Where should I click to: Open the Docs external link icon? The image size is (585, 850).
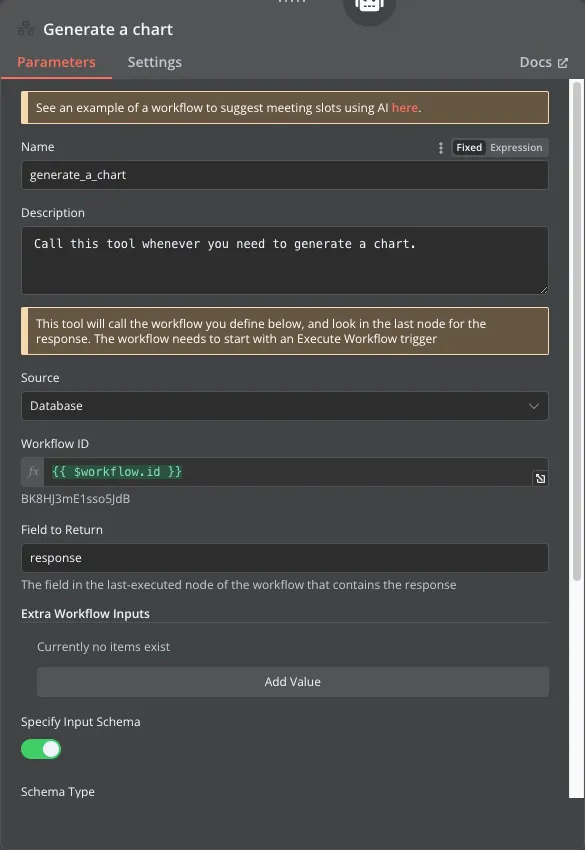point(563,63)
